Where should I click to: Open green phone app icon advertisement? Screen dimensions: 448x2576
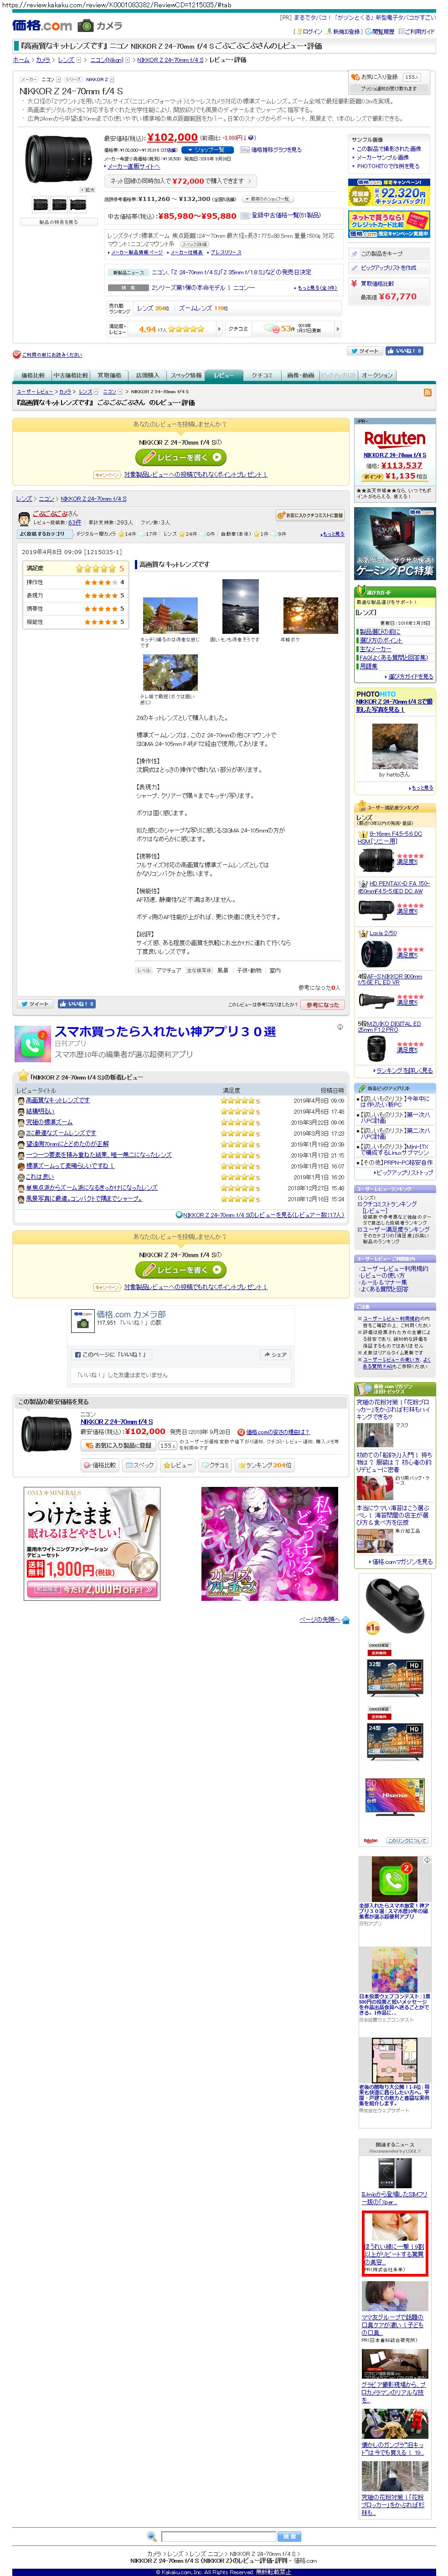pos(32,1043)
